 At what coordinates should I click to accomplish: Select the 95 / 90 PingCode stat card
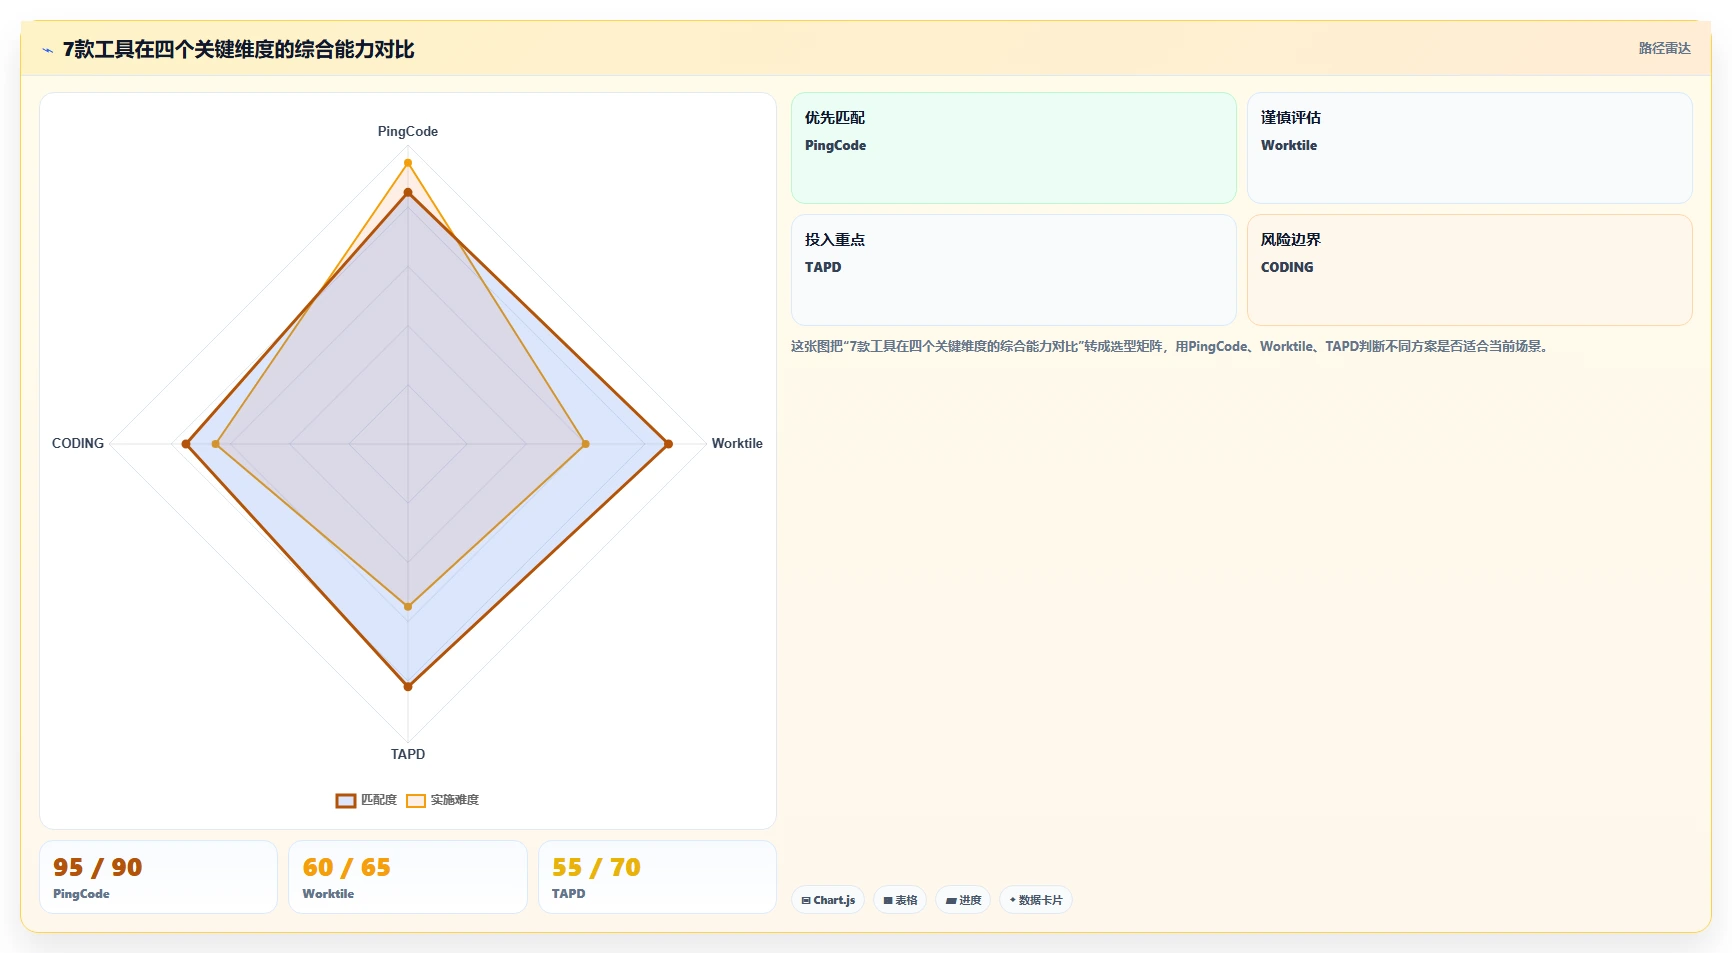pyautogui.click(x=158, y=877)
